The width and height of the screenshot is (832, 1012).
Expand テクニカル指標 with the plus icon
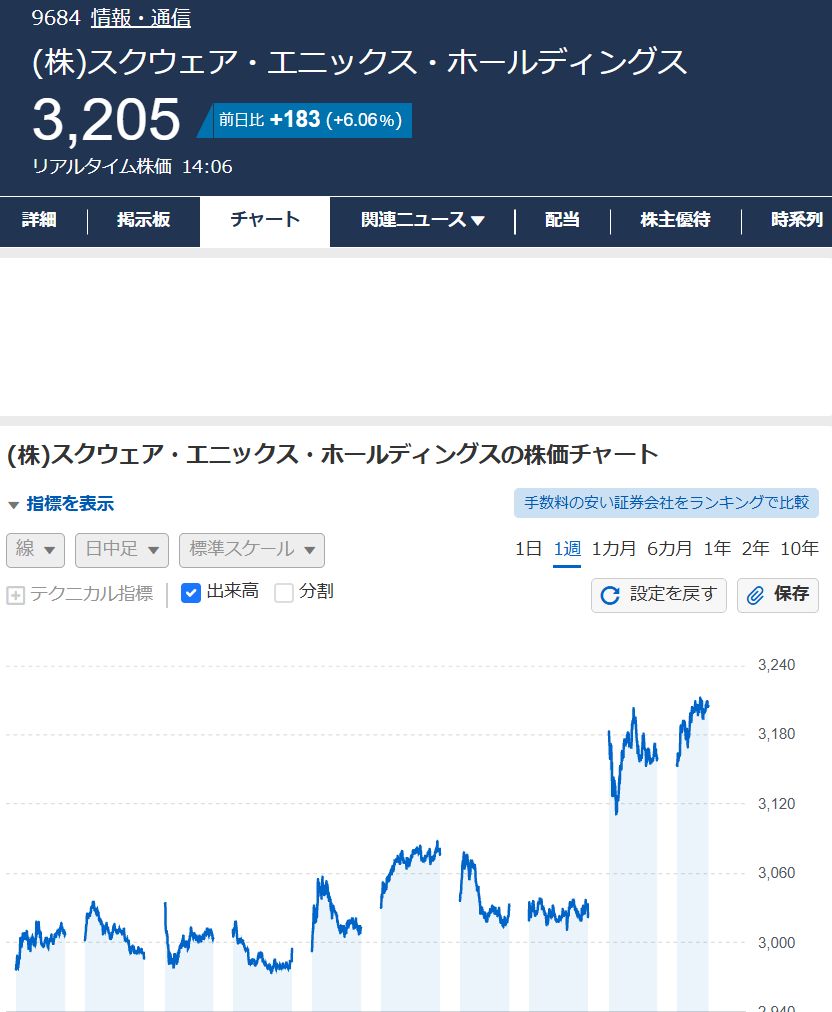coord(15,594)
